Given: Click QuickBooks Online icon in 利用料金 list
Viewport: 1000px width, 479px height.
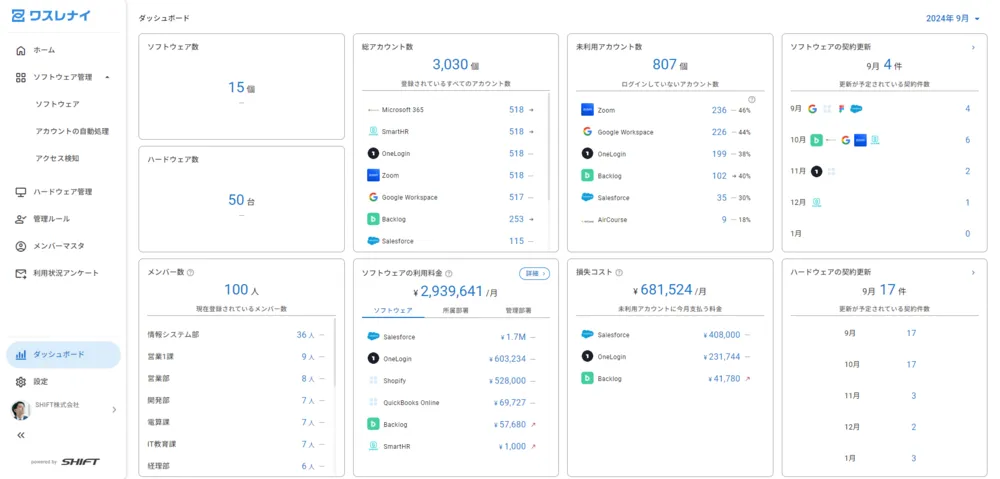Looking at the screenshot, I should click(x=373, y=402).
